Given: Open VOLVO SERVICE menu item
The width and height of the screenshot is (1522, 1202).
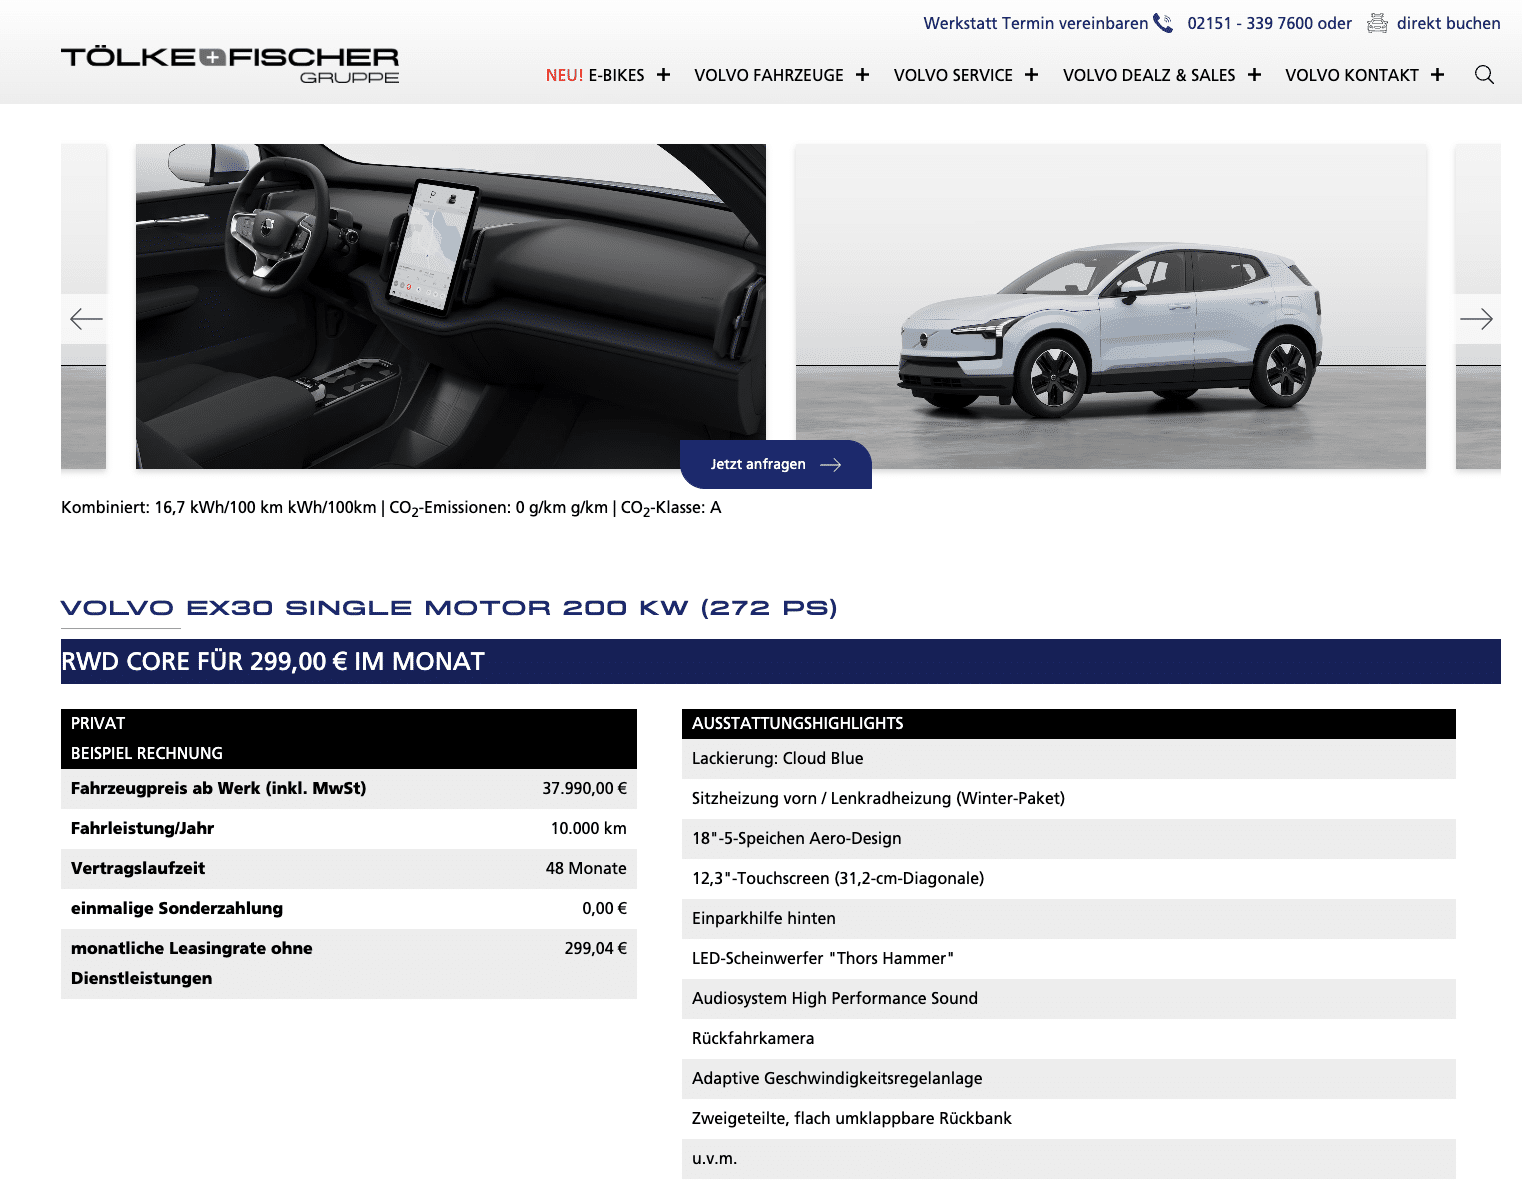Looking at the screenshot, I should [953, 75].
